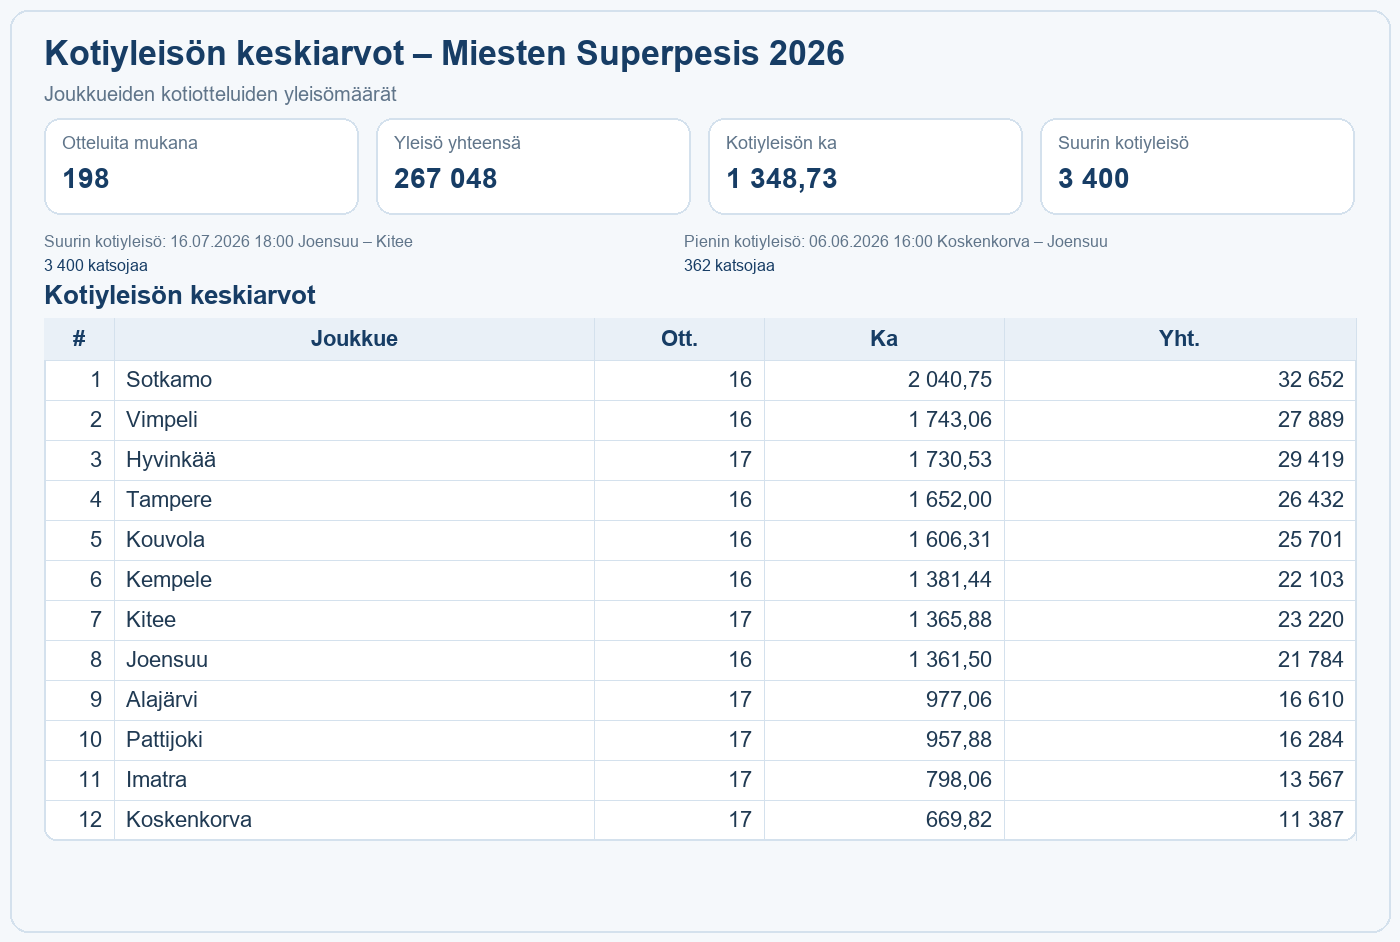Viewport: 1400px width, 942px height.
Task: Sort by the Yht. column header
Action: (x=1180, y=339)
